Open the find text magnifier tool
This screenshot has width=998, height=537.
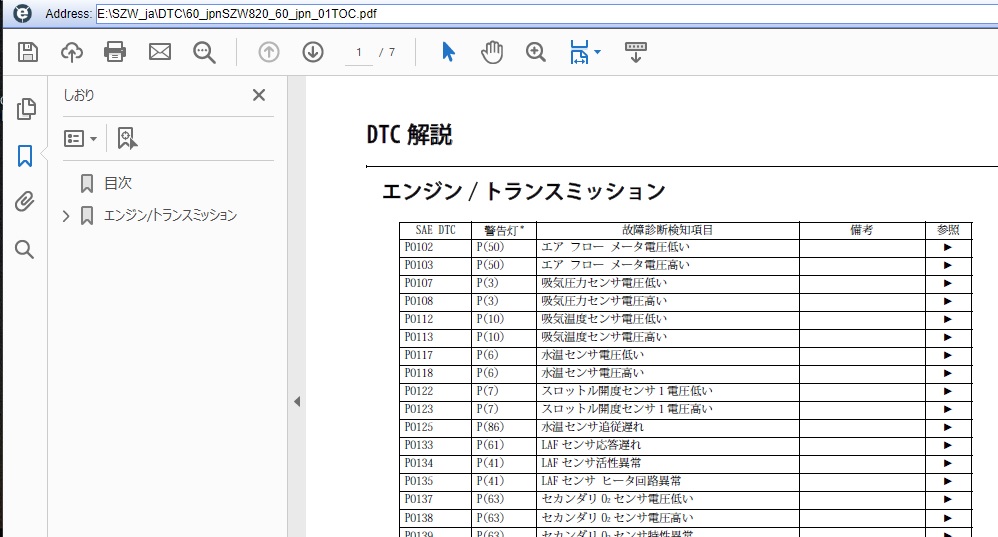point(204,52)
